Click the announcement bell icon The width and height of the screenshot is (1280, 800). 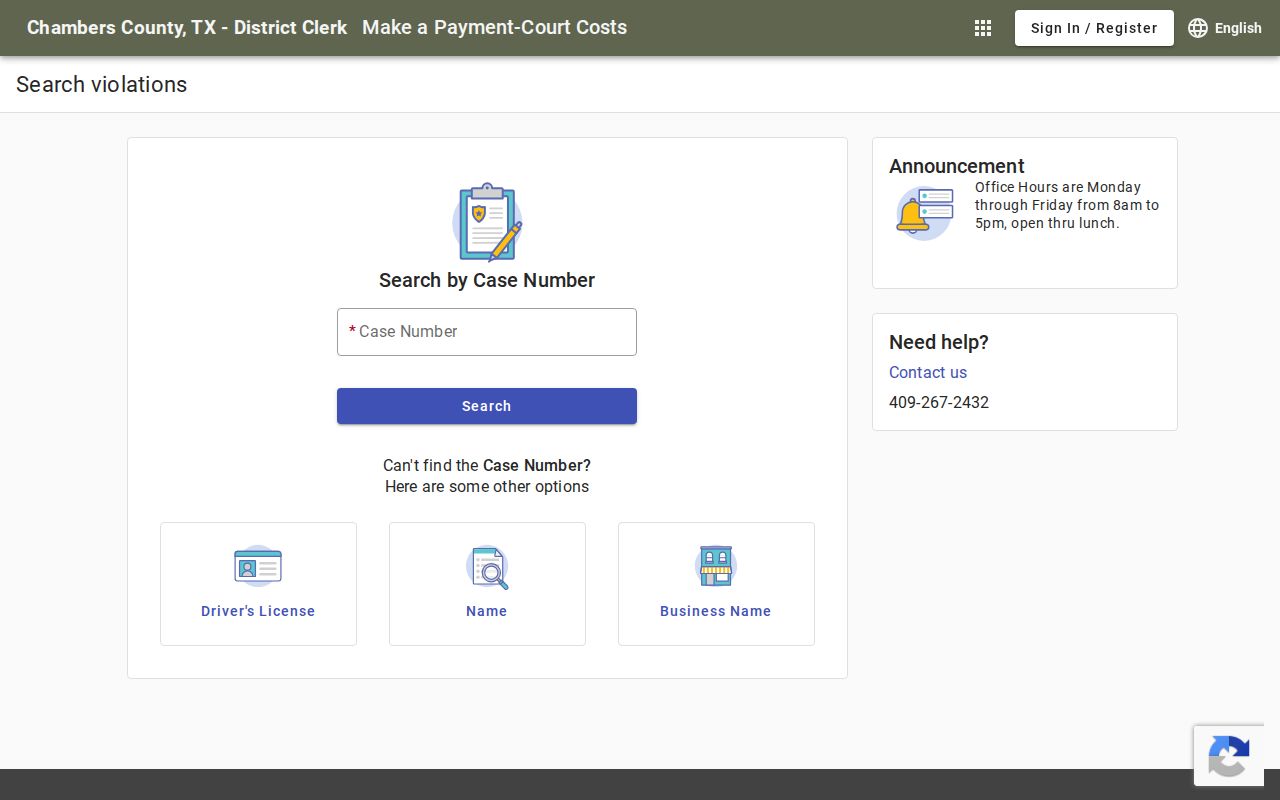point(924,213)
